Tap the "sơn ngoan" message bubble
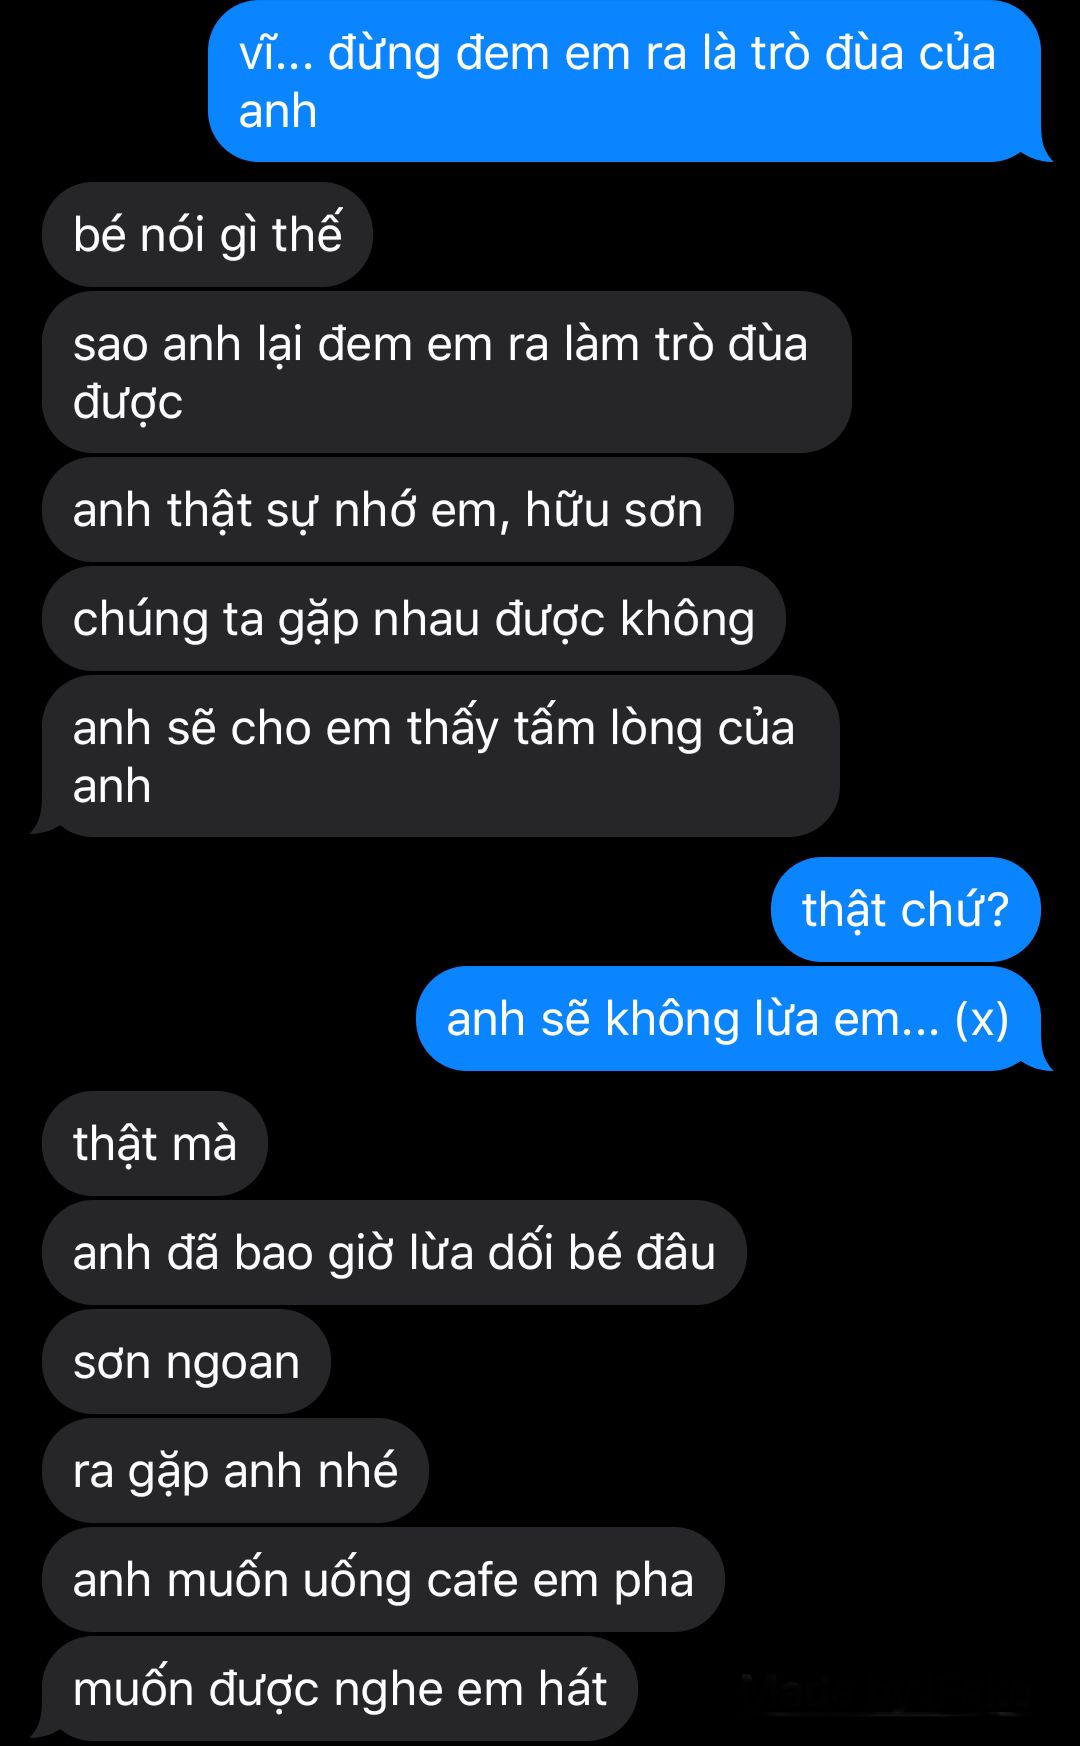The height and width of the screenshot is (1746, 1080). pyautogui.click(x=186, y=1361)
